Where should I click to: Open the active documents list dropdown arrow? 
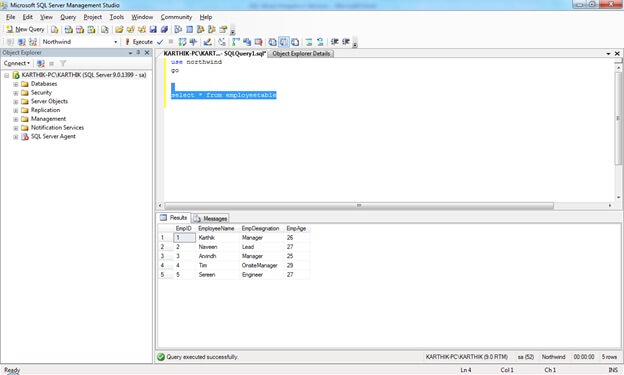pos(608,53)
